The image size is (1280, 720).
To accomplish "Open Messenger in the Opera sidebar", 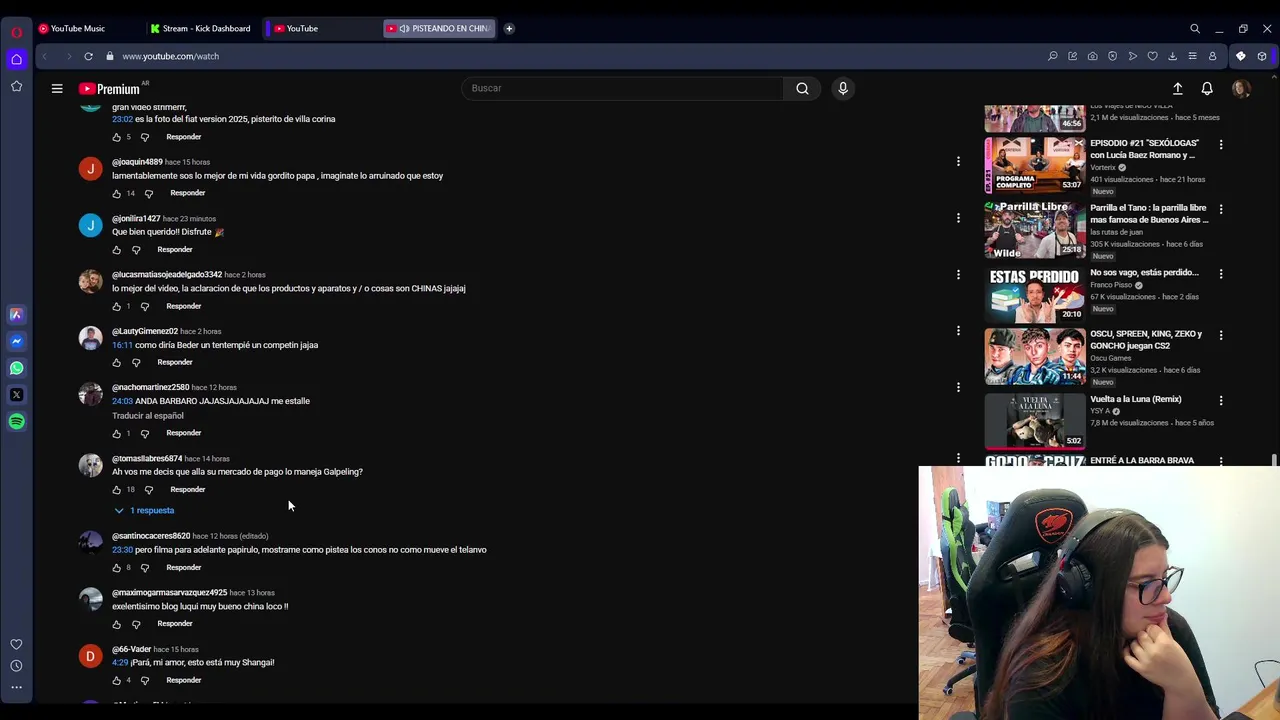I will click(16, 341).
